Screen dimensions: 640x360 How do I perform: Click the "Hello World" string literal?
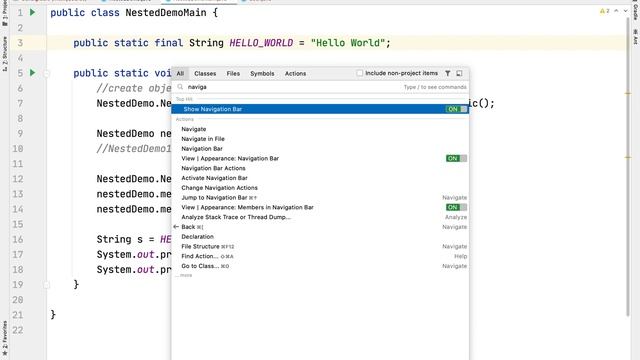point(348,43)
